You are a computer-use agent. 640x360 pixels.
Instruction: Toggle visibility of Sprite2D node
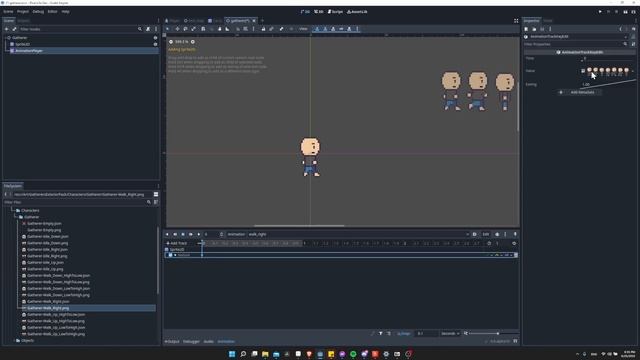(155, 44)
